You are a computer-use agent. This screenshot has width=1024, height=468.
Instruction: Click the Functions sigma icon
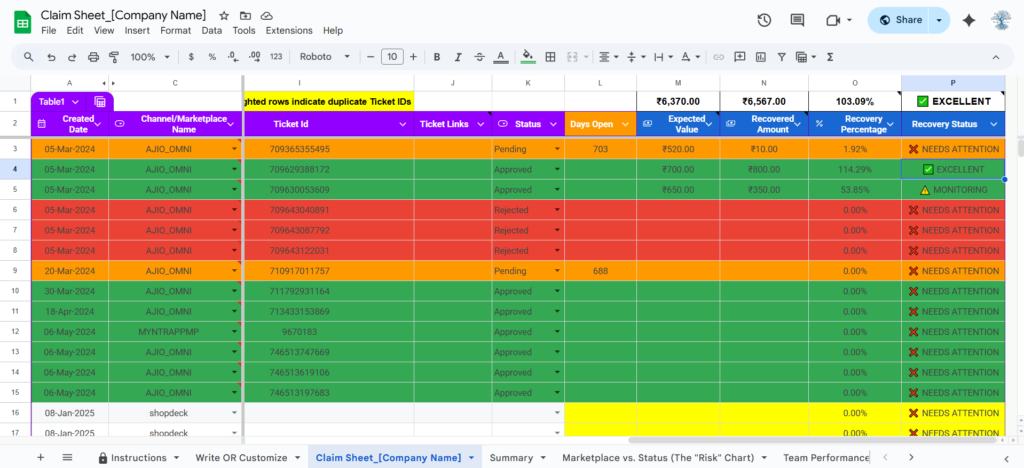pos(831,57)
